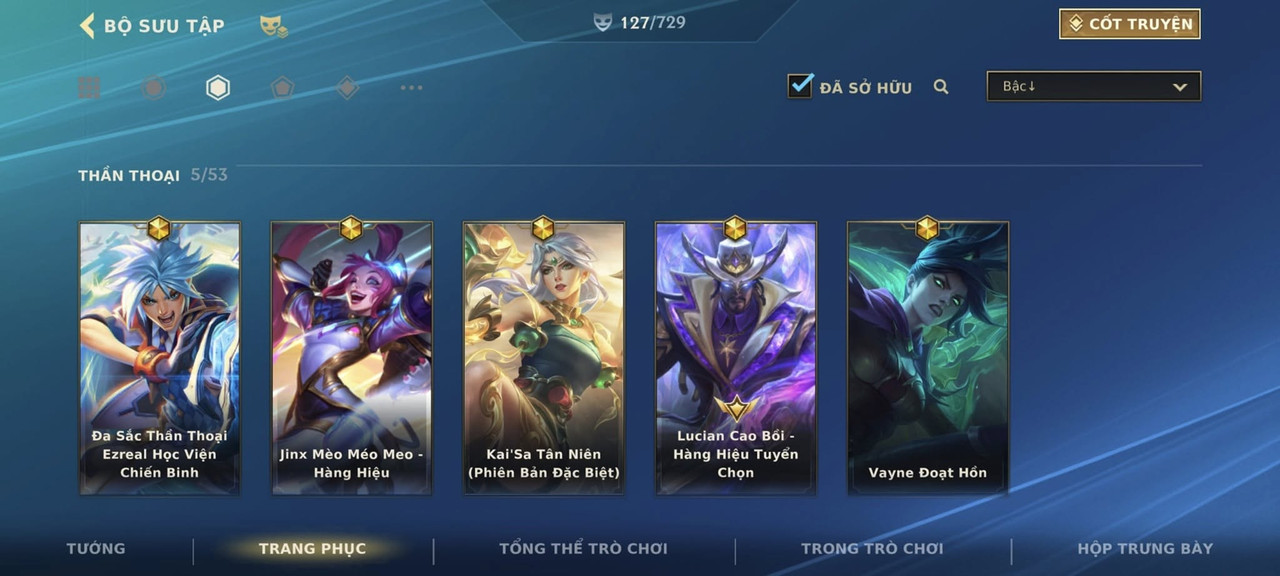The width and height of the screenshot is (1280, 576).
Task: Select the highlighted hexagon rarity filter
Action: click(x=218, y=88)
